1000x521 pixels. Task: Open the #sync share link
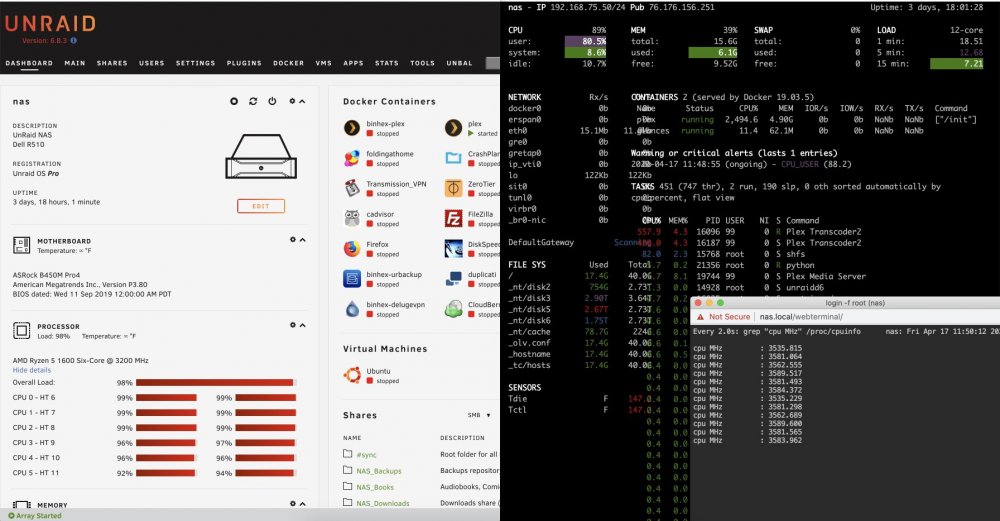click(x=367, y=455)
